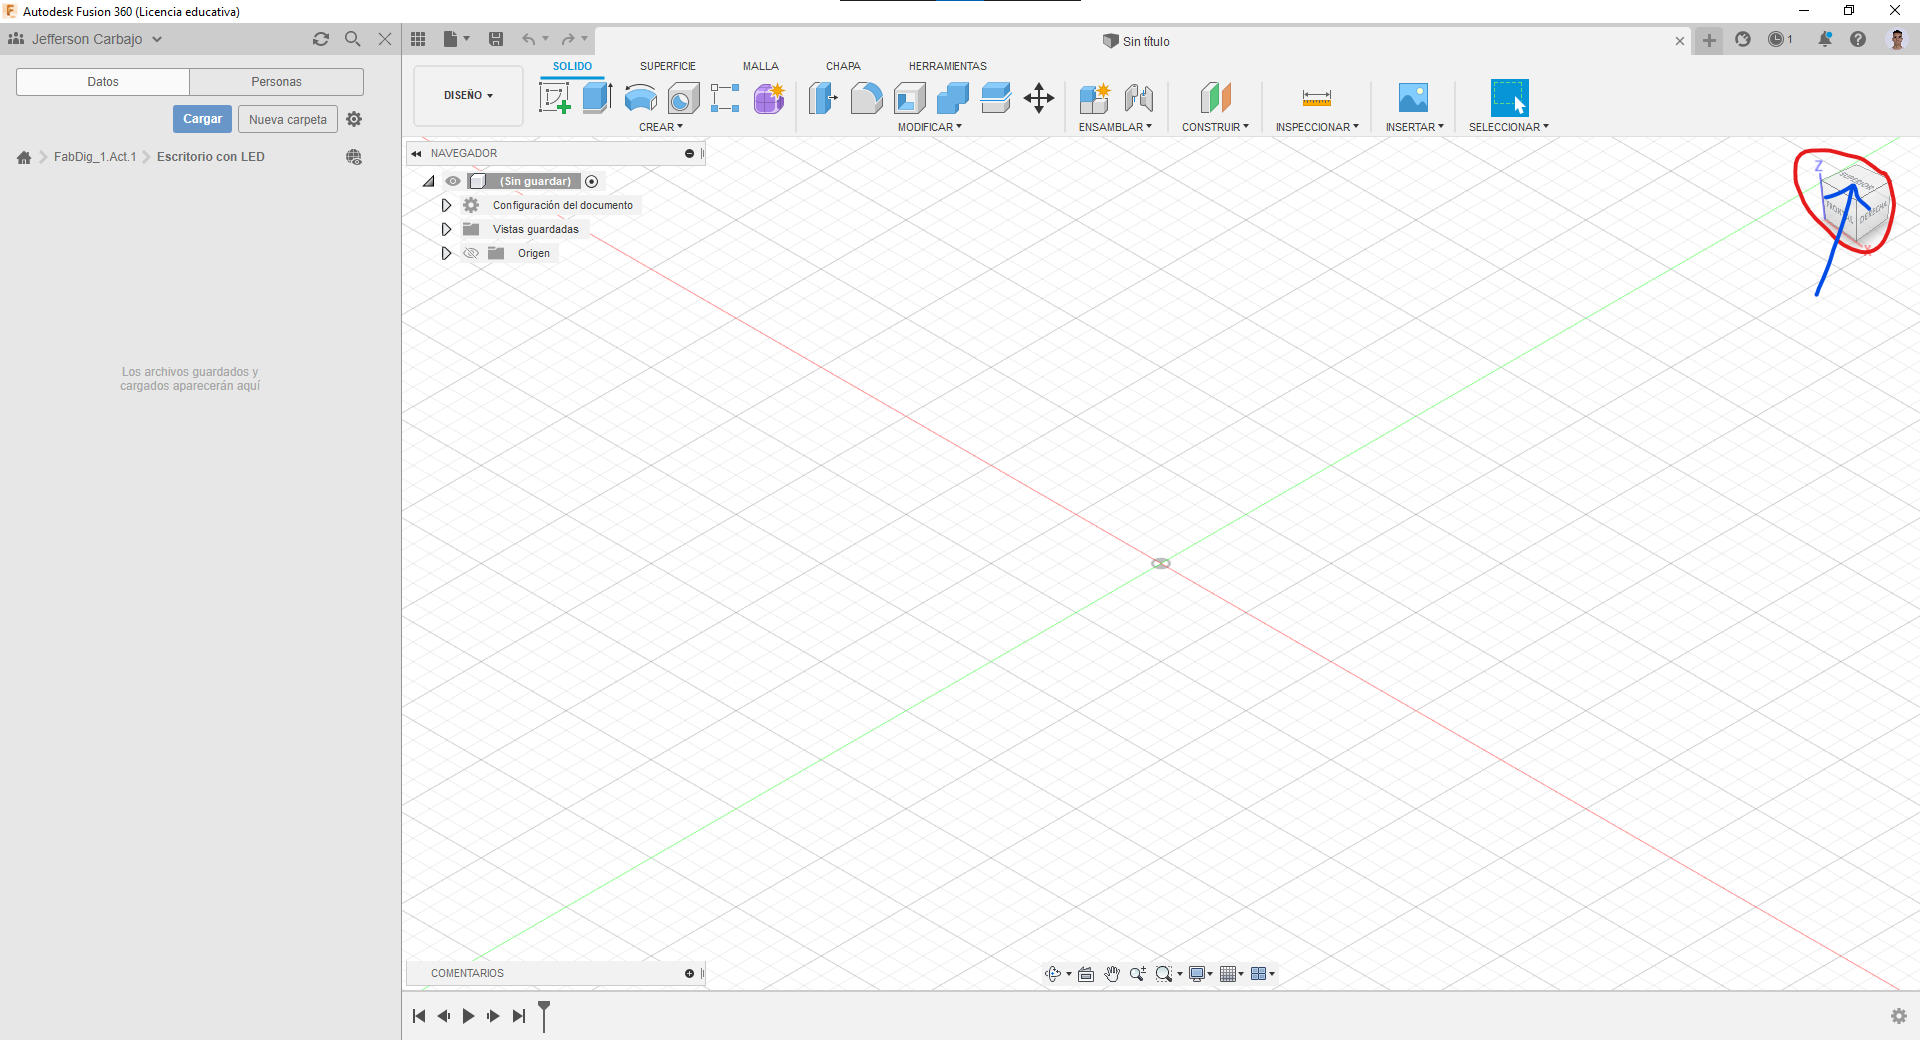Screen dimensions: 1920x1040
Task: Search in the data panel
Action: pos(353,39)
